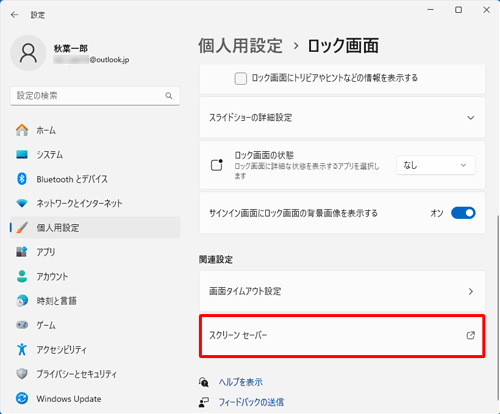Click the Bluetooth icon in sidebar
This screenshot has height=414, width=500.
coord(22,179)
